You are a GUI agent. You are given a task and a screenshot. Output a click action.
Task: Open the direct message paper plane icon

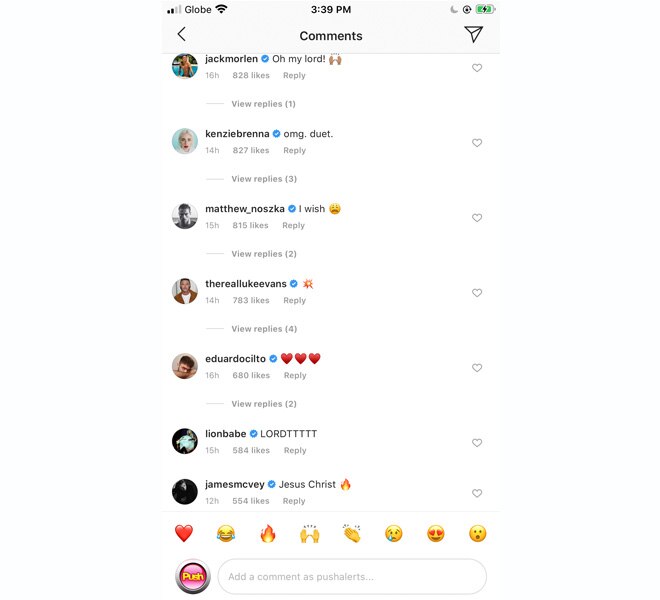[x=473, y=34]
